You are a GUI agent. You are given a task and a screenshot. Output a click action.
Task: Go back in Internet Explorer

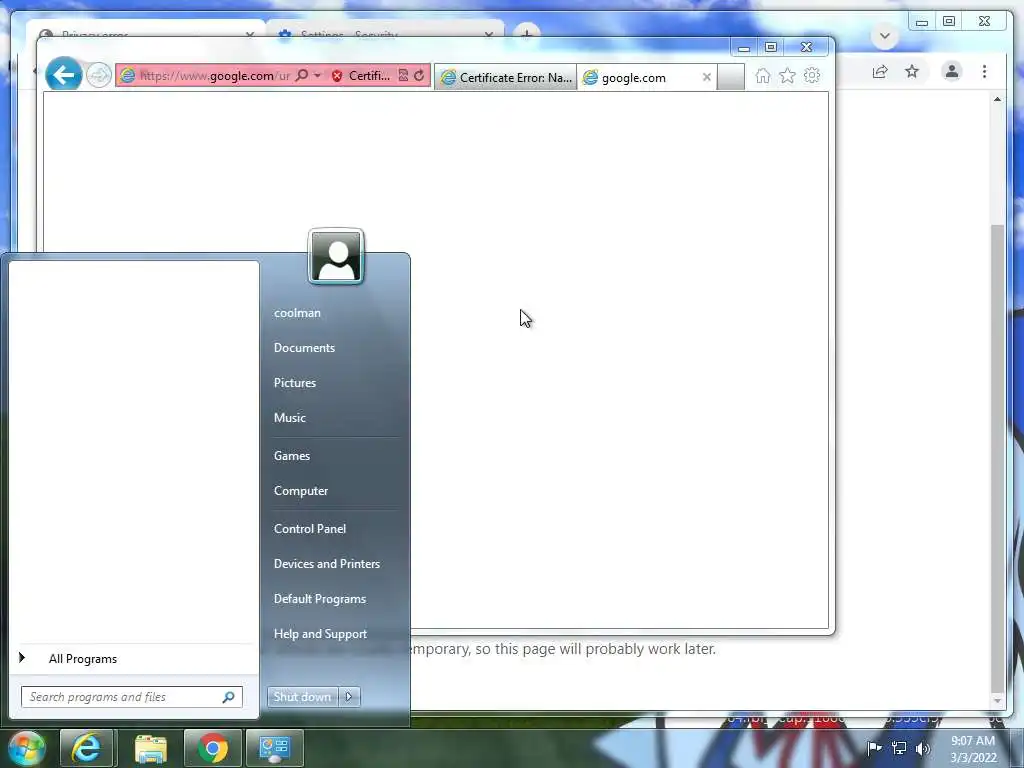[63, 75]
